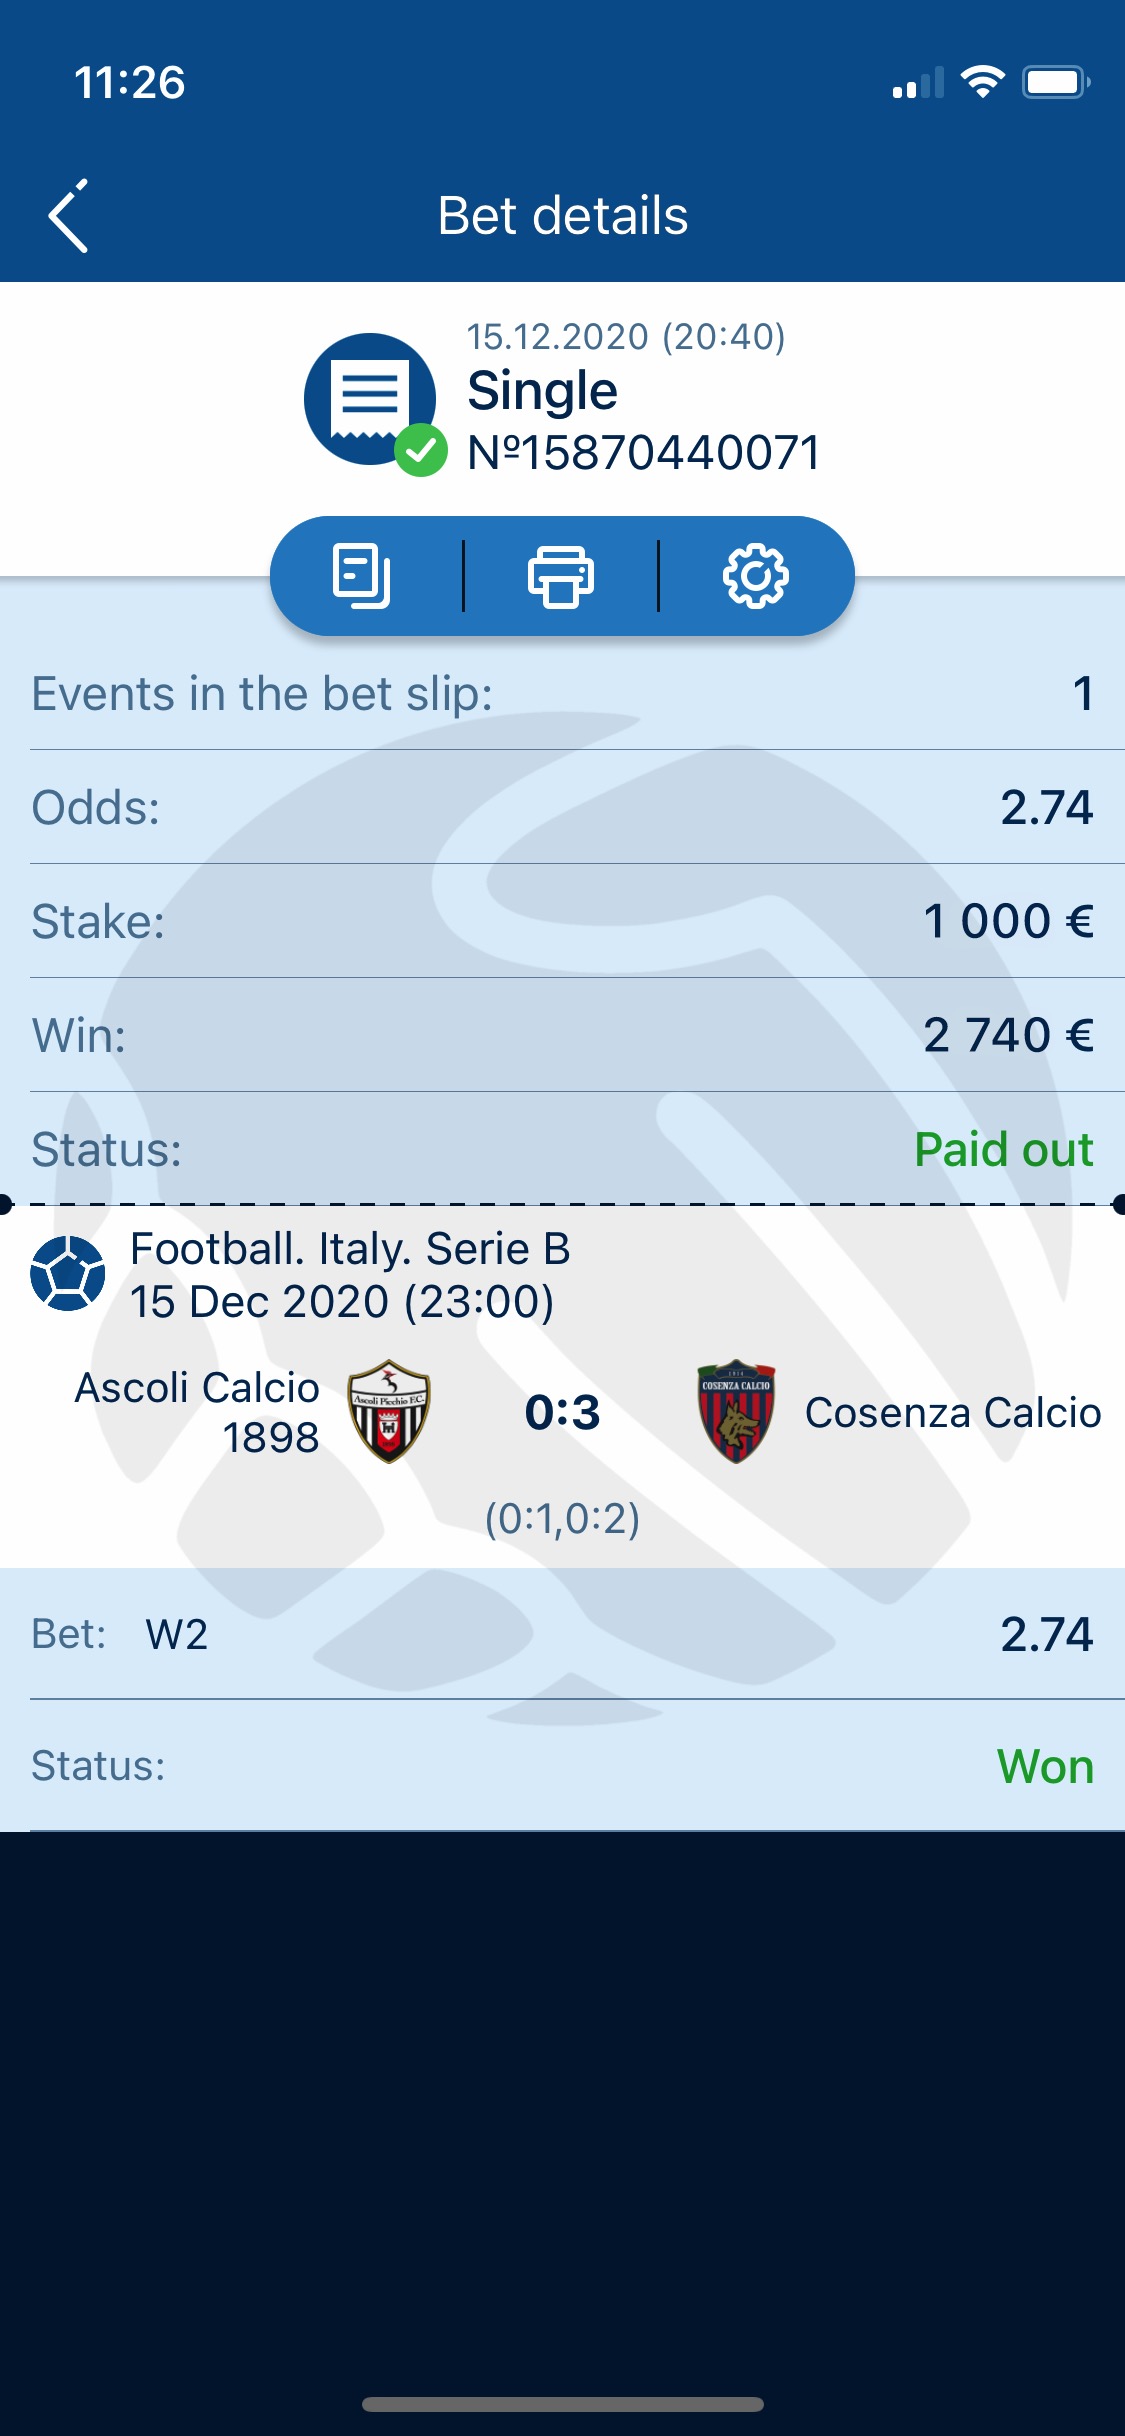This screenshot has width=1125, height=2436.
Task: Tap the green checkmark status badge
Action: (x=421, y=450)
